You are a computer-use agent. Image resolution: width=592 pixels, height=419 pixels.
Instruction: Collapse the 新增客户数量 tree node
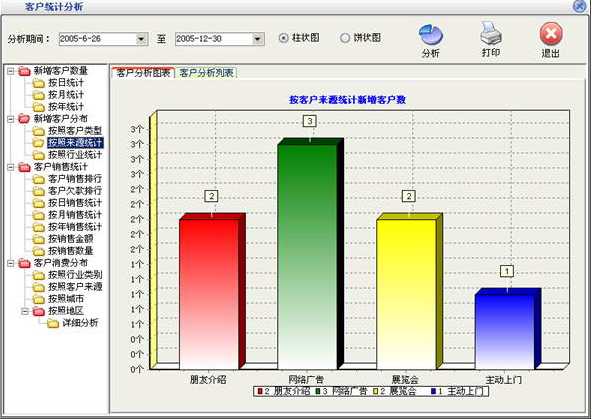pos(11,71)
